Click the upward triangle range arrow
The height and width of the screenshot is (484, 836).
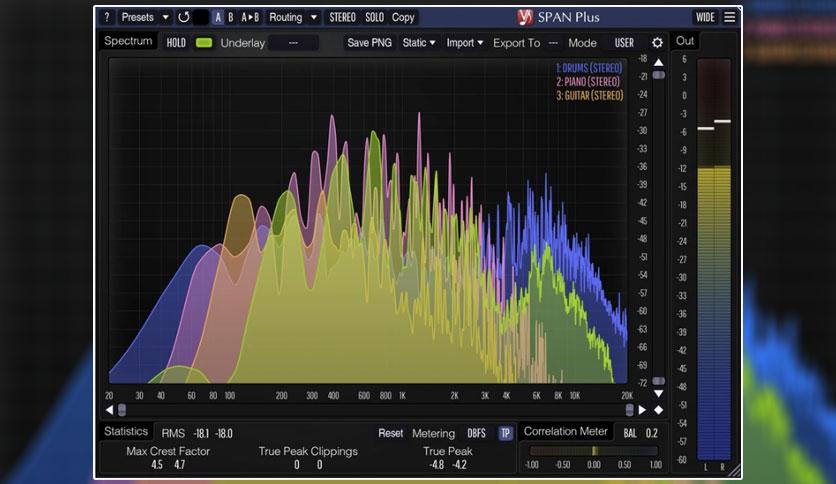click(x=658, y=62)
